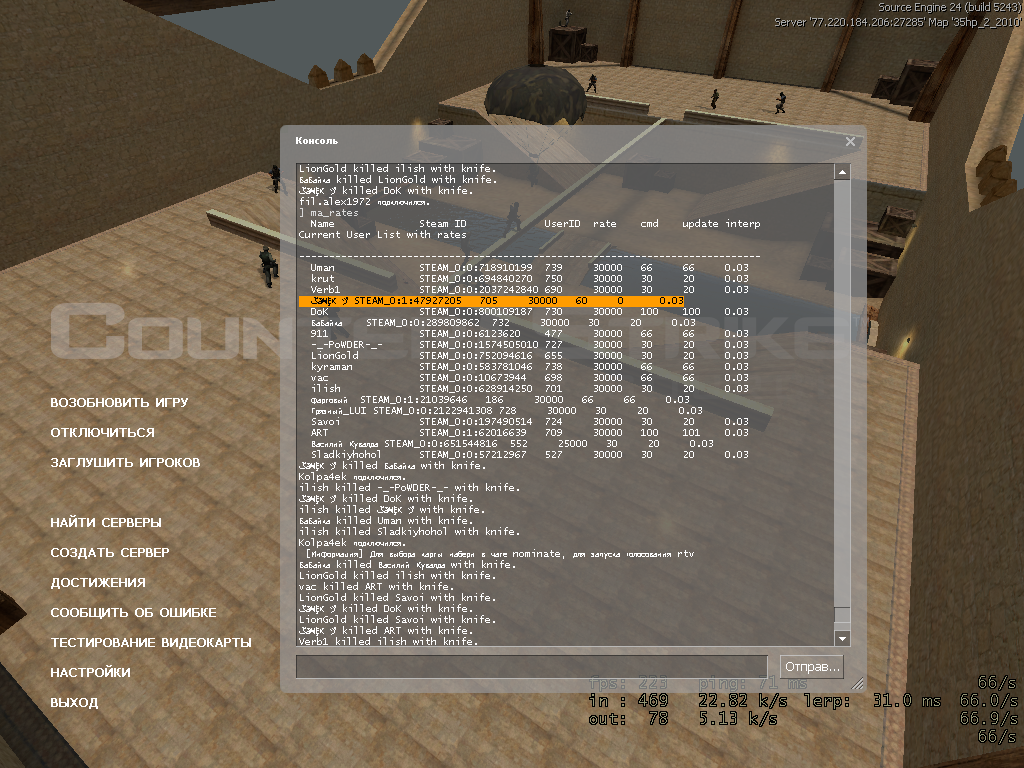Screen dimensions: 1024x768
Task: Click the Отправ... submit button
Action: coord(812,667)
